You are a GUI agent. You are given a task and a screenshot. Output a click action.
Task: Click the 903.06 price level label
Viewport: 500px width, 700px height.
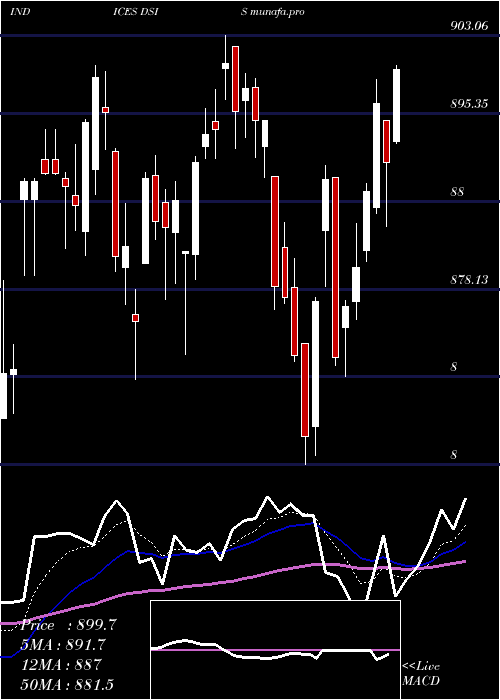(x=469, y=26)
